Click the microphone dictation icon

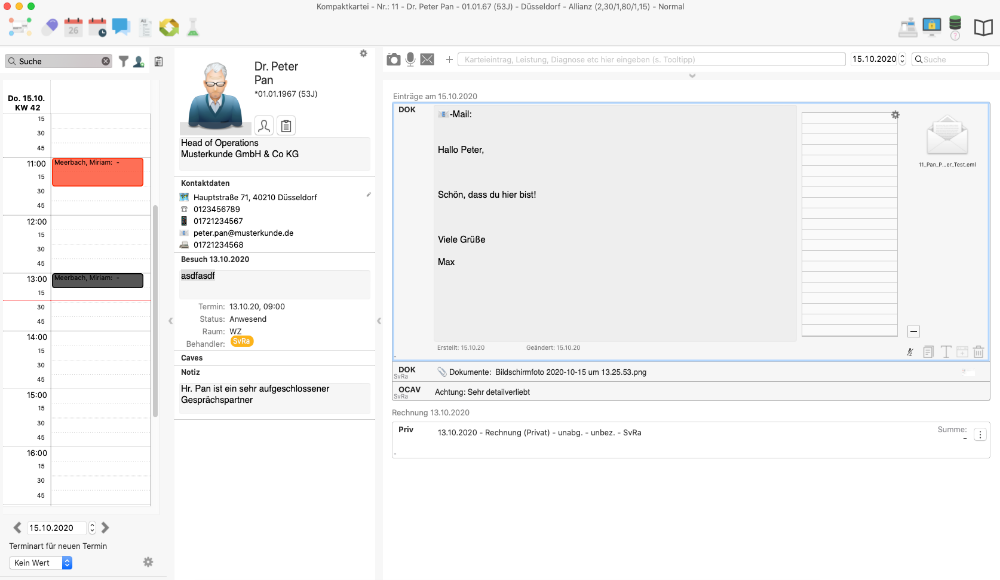click(x=410, y=60)
